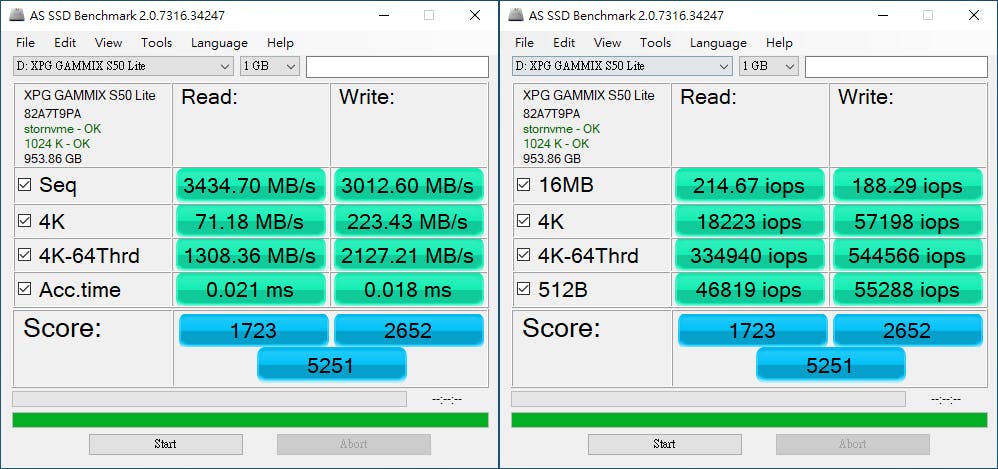Click 1024 K - OK status in right window
This screenshot has height=469, width=998.
pyautogui.click(x=556, y=144)
